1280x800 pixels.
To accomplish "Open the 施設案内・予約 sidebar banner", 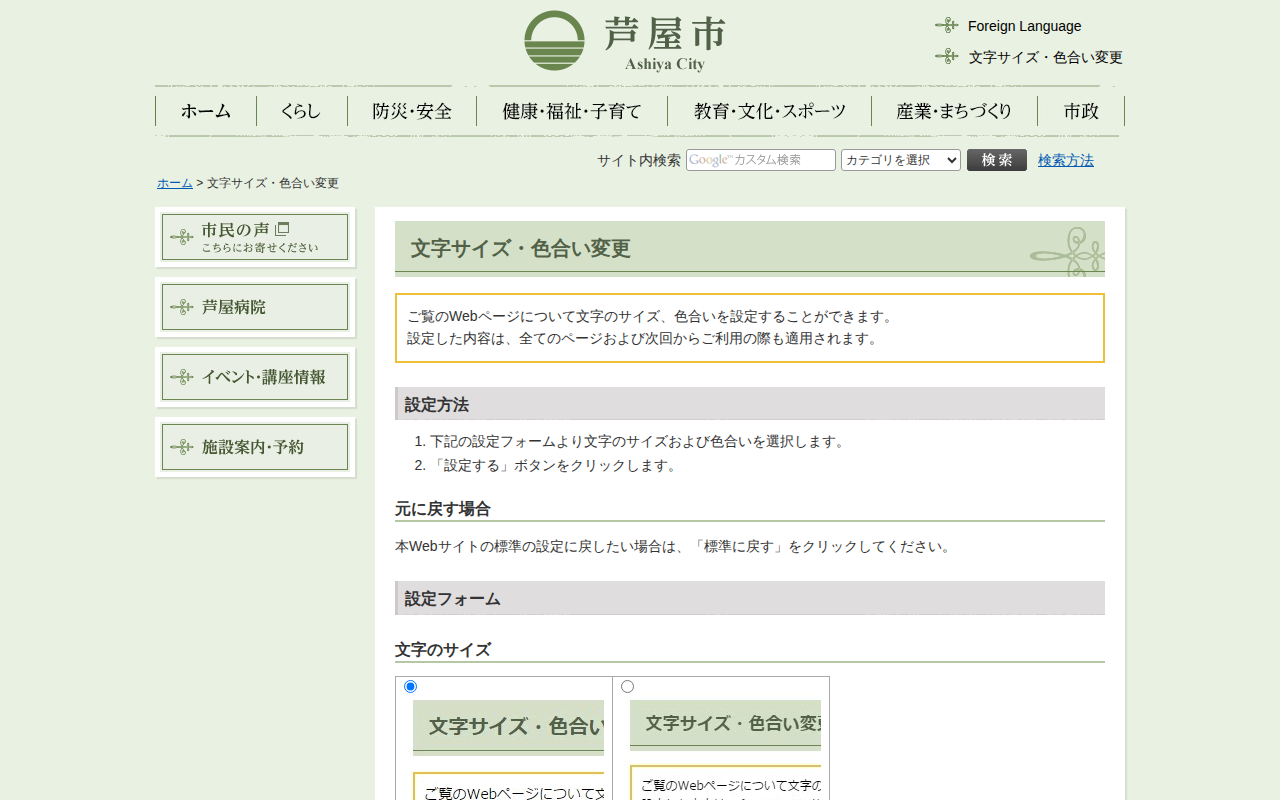I will pos(255,447).
